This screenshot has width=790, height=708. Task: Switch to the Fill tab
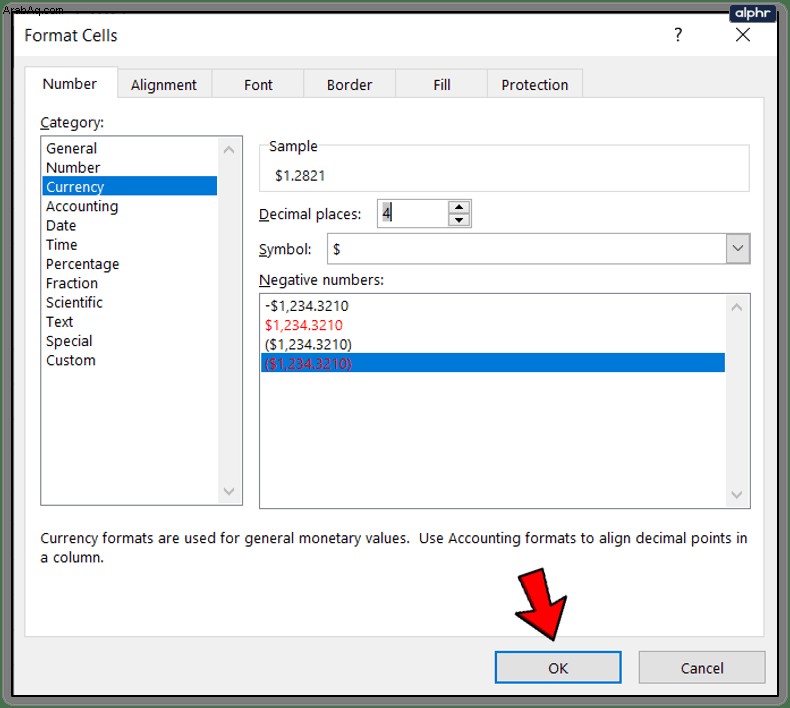click(442, 85)
